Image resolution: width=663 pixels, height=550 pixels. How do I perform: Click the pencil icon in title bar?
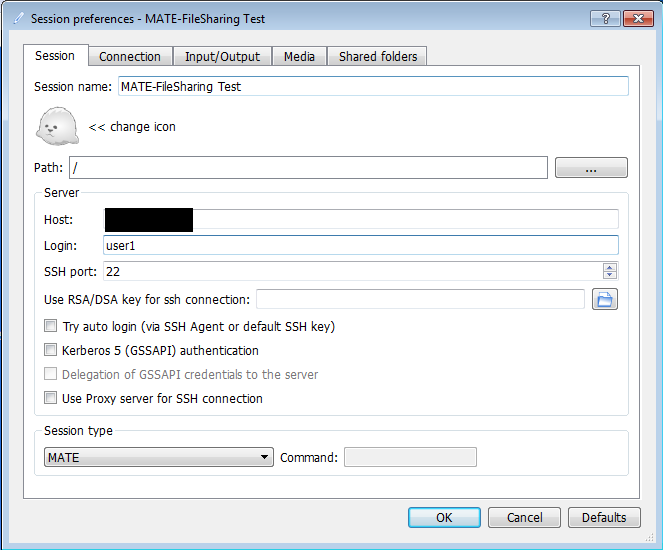click(19, 18)
